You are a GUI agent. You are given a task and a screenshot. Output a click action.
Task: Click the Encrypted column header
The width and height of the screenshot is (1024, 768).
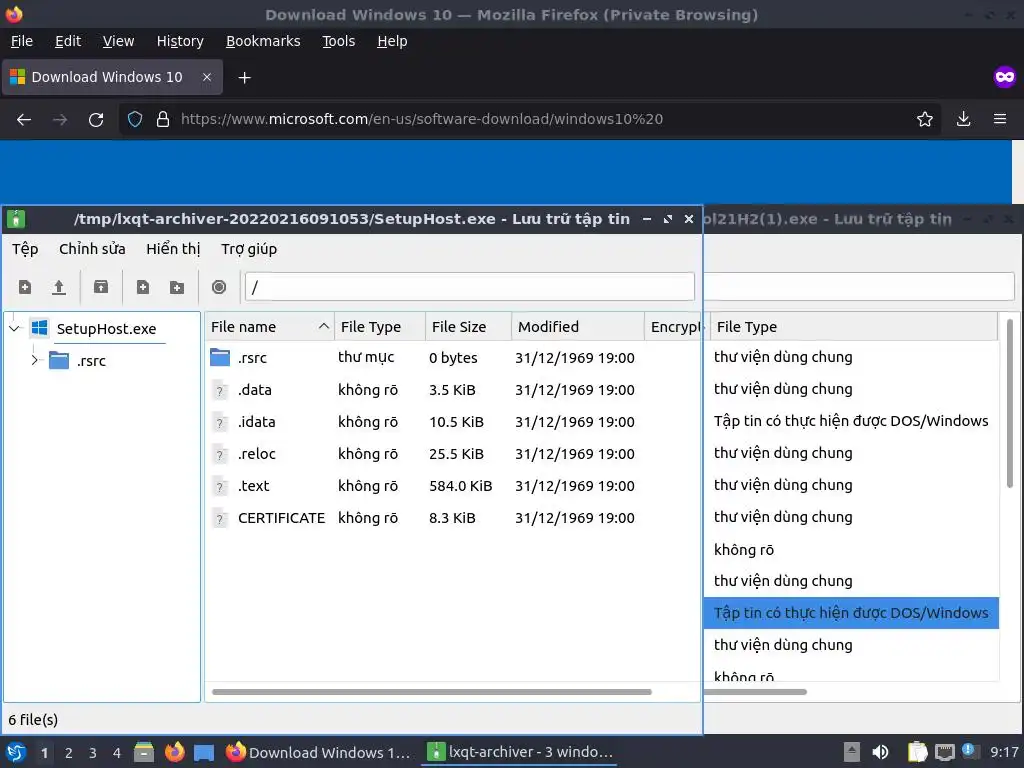673,327
